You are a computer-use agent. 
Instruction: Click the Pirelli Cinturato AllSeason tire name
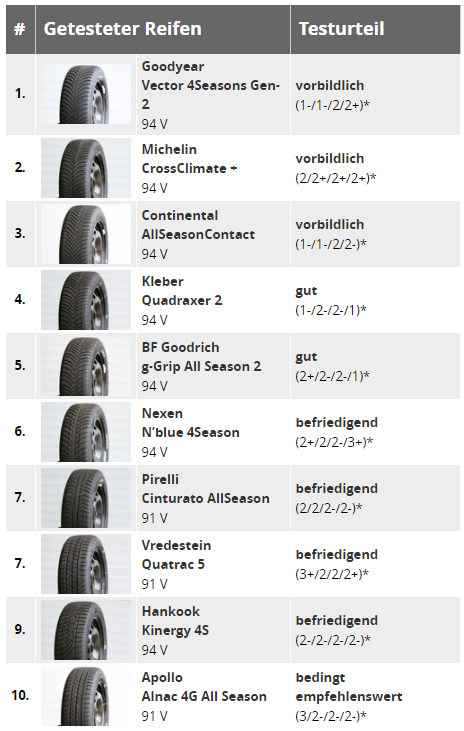coord(205,489)
